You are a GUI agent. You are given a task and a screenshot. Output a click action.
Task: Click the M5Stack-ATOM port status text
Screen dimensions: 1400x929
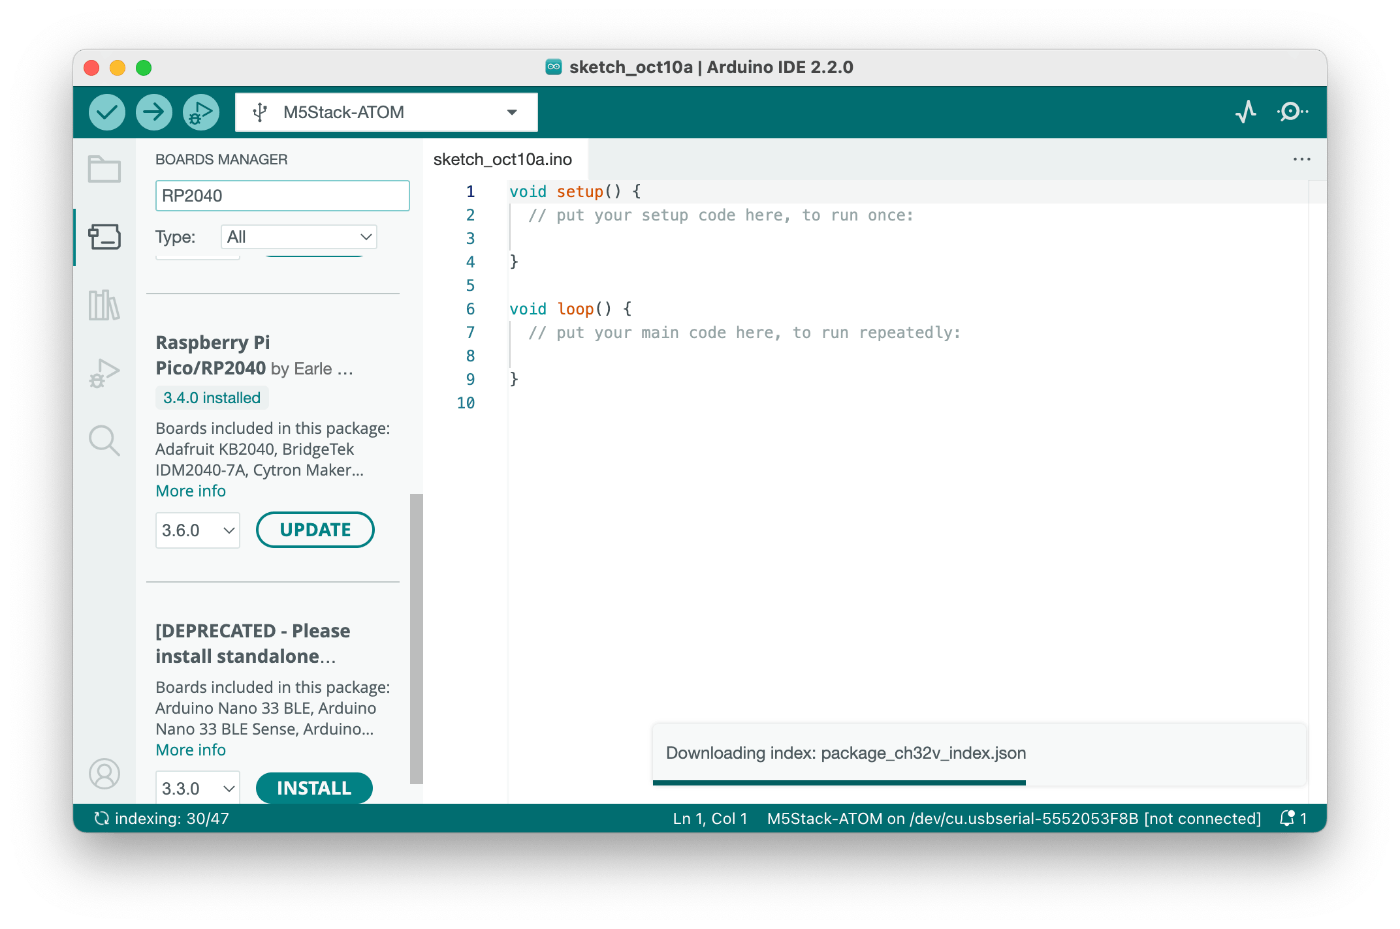(x=1014, y=818)
